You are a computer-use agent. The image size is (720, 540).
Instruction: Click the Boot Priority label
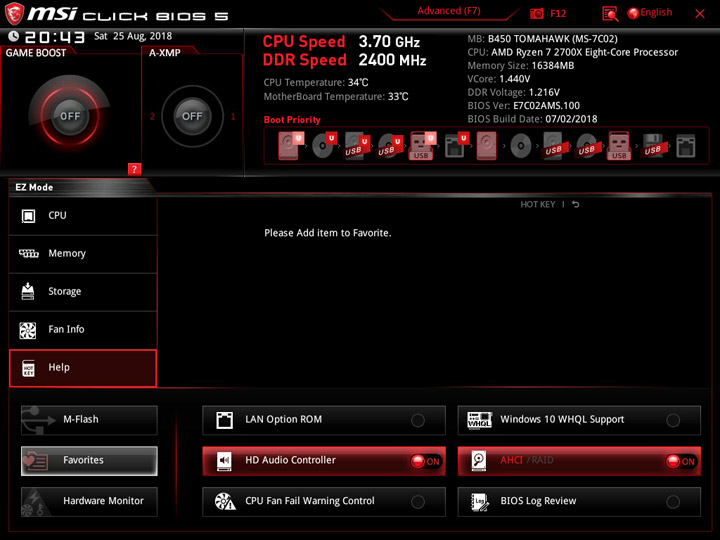click(292, 119)
